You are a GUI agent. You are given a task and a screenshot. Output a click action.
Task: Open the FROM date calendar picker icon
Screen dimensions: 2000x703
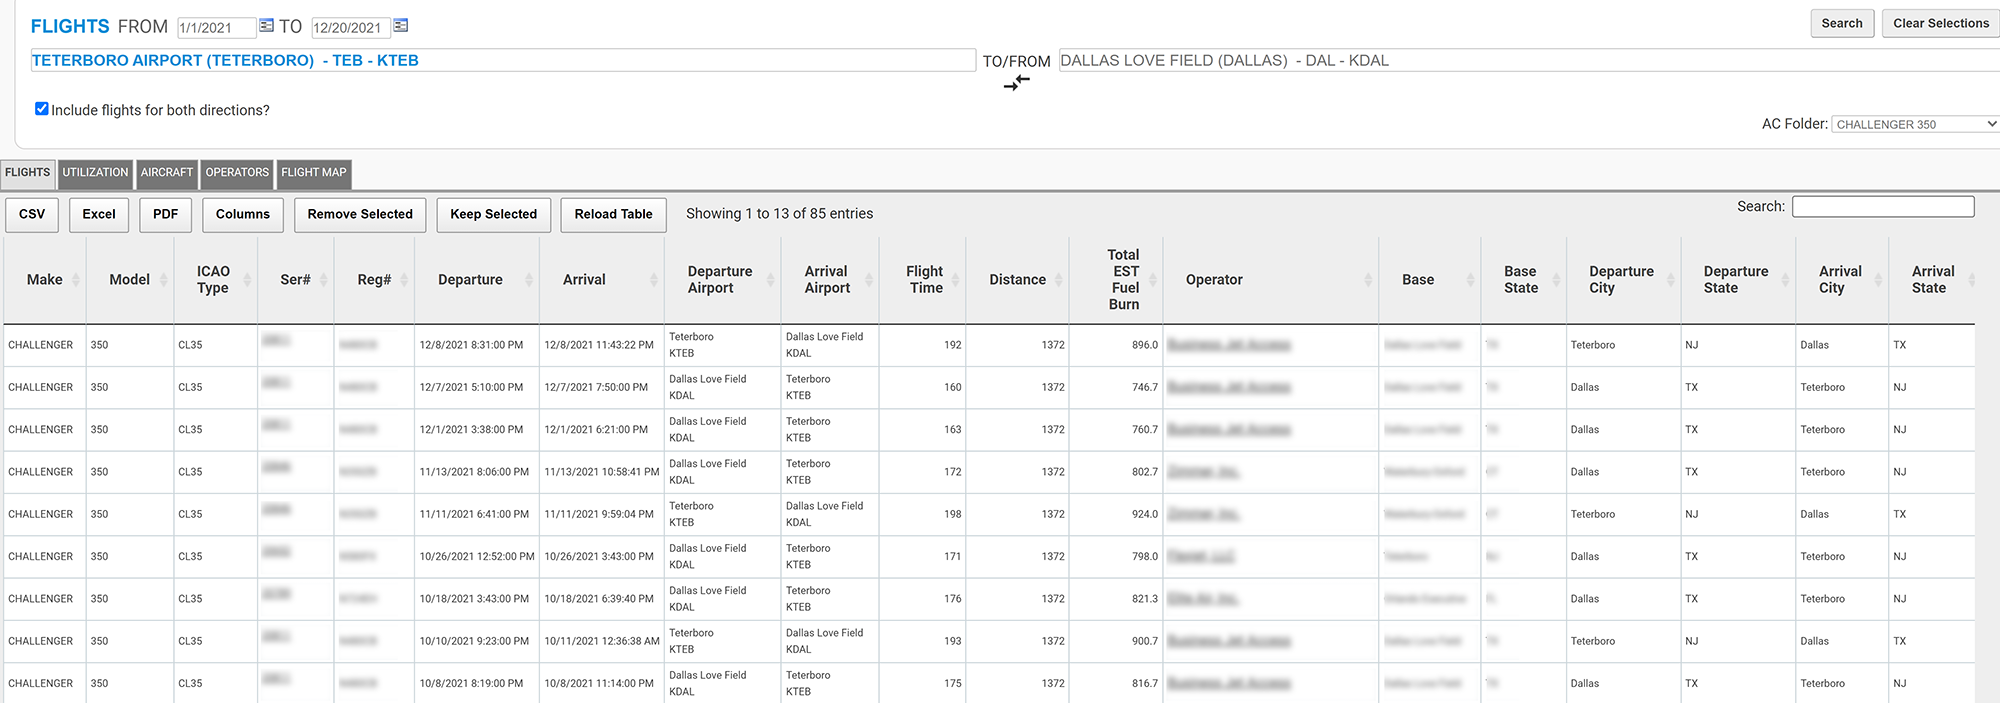click(x=266, y=25)
